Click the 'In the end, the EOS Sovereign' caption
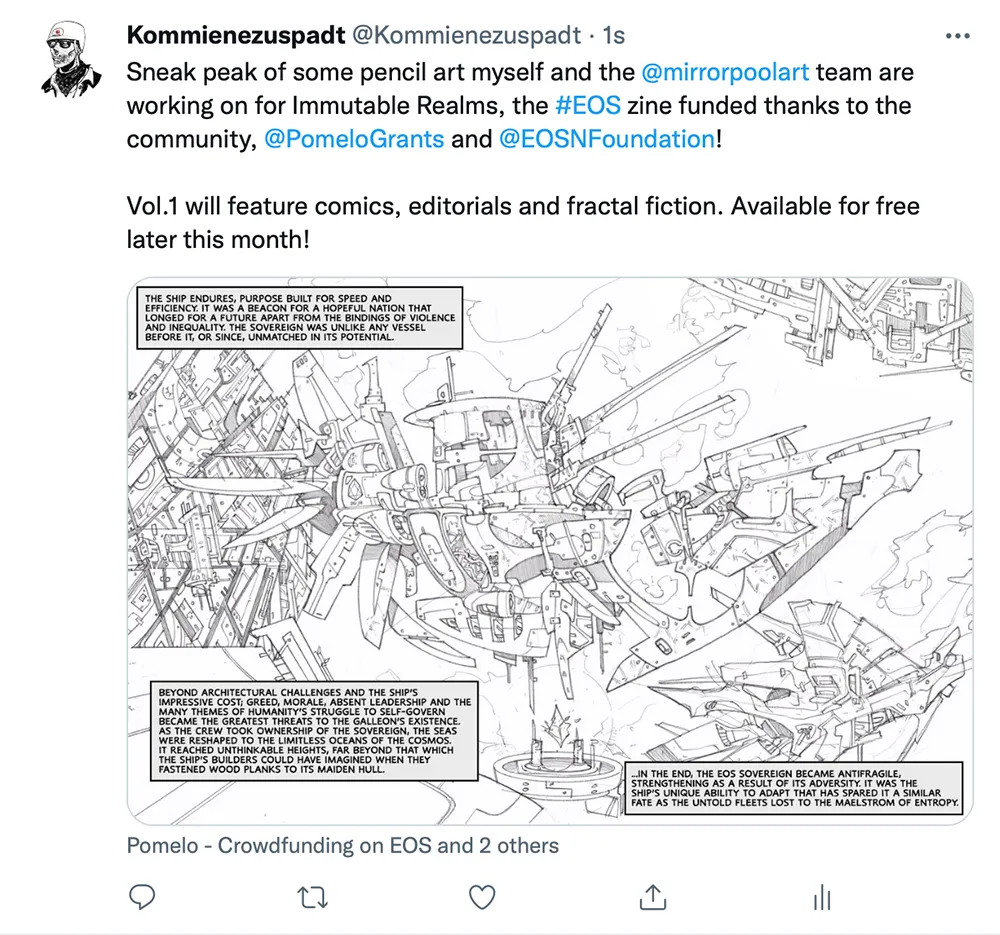The height and width of the screenshot is (935, 1000). (x=794, y=788)
